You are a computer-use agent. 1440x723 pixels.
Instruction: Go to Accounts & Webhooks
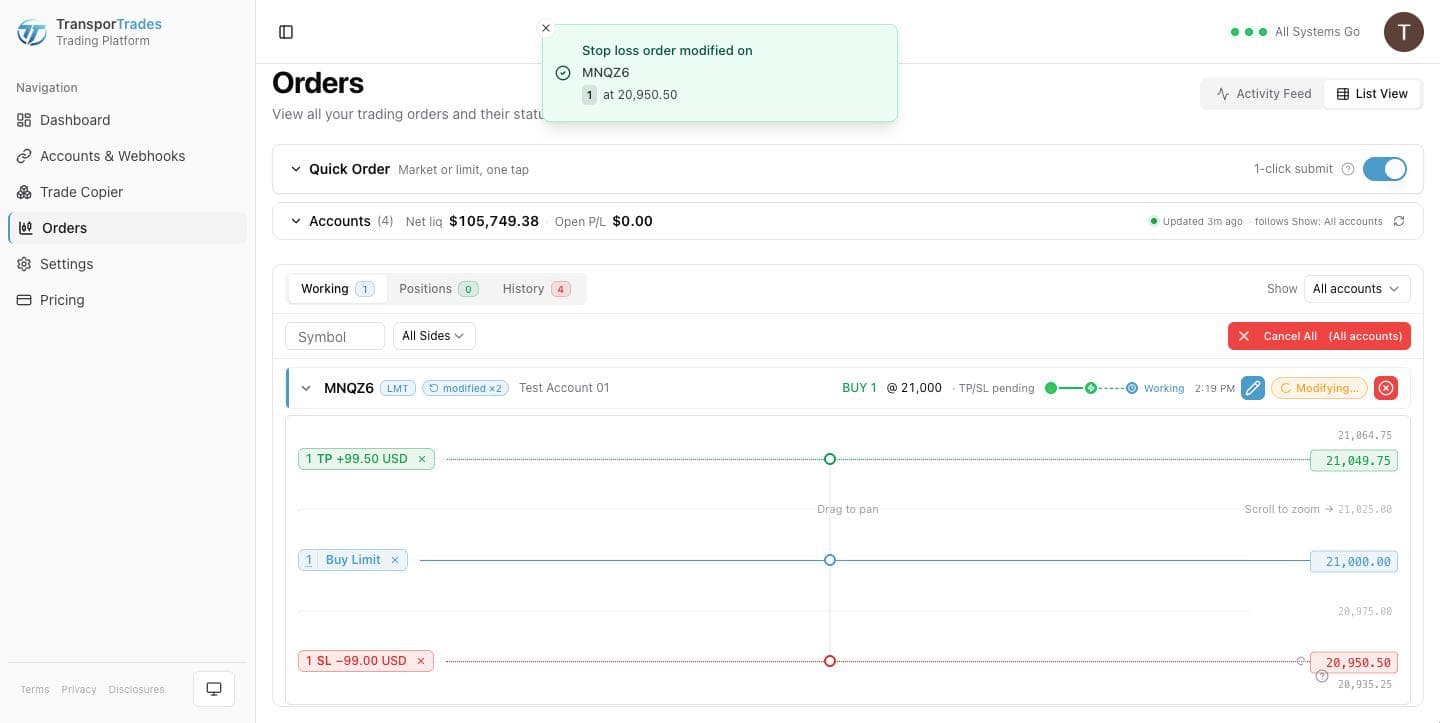point(127,156)
